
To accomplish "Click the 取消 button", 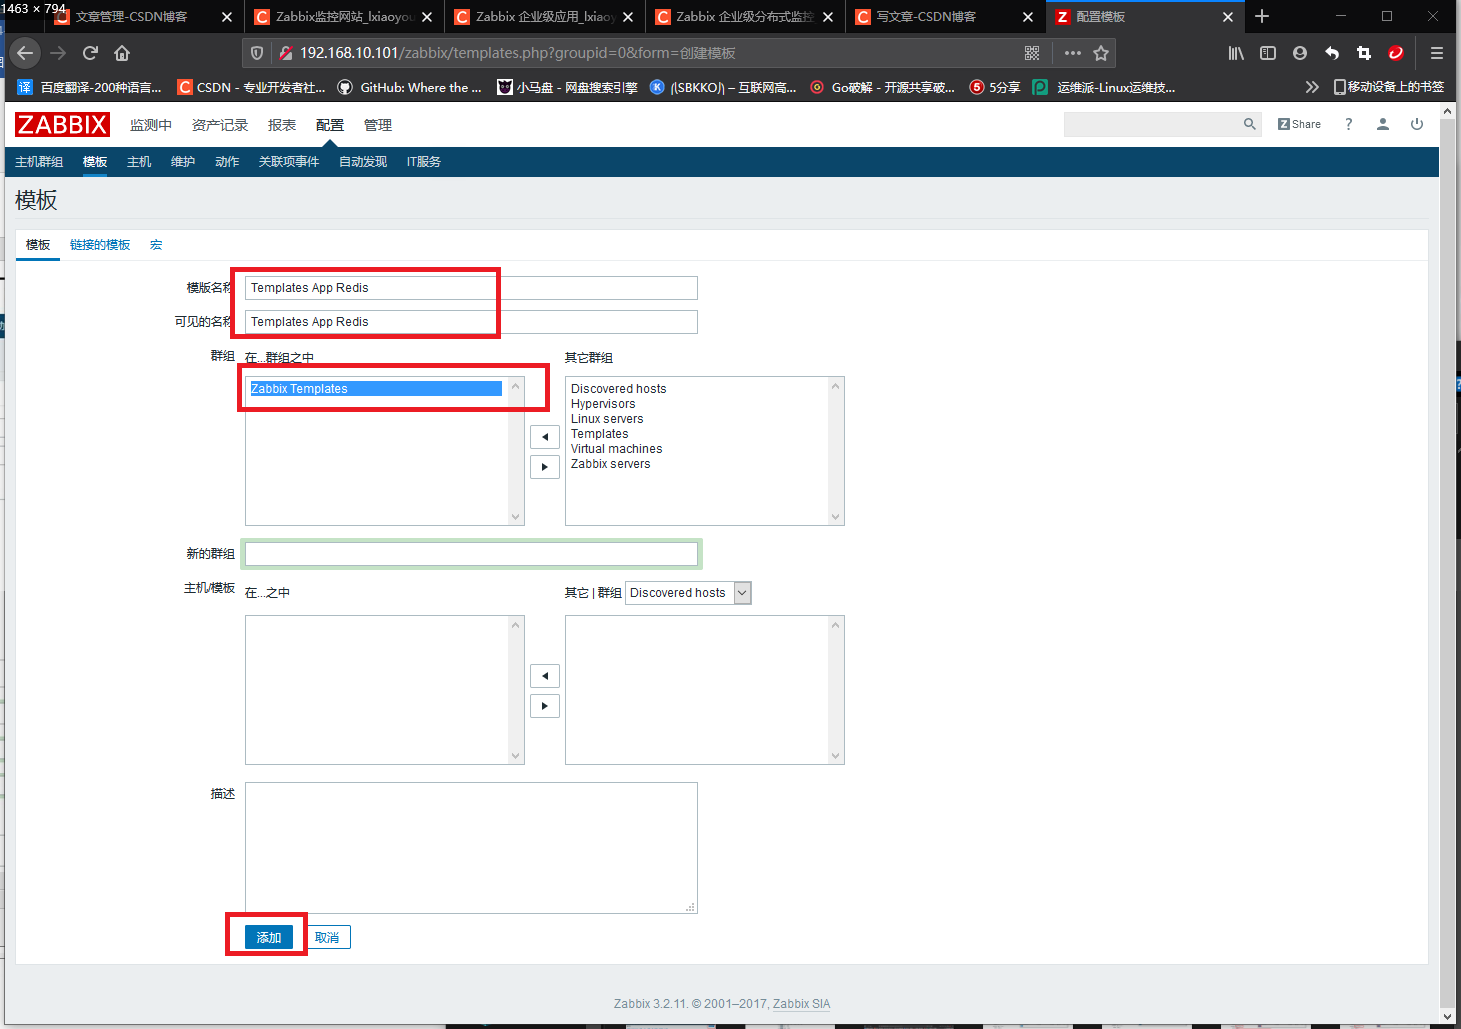I will [327, 937].
